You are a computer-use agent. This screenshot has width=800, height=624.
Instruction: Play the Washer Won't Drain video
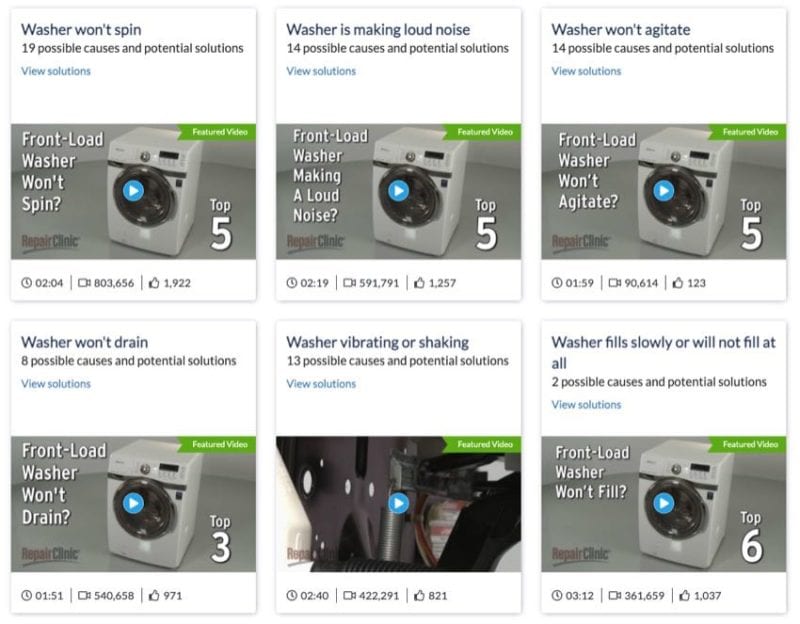133,504
